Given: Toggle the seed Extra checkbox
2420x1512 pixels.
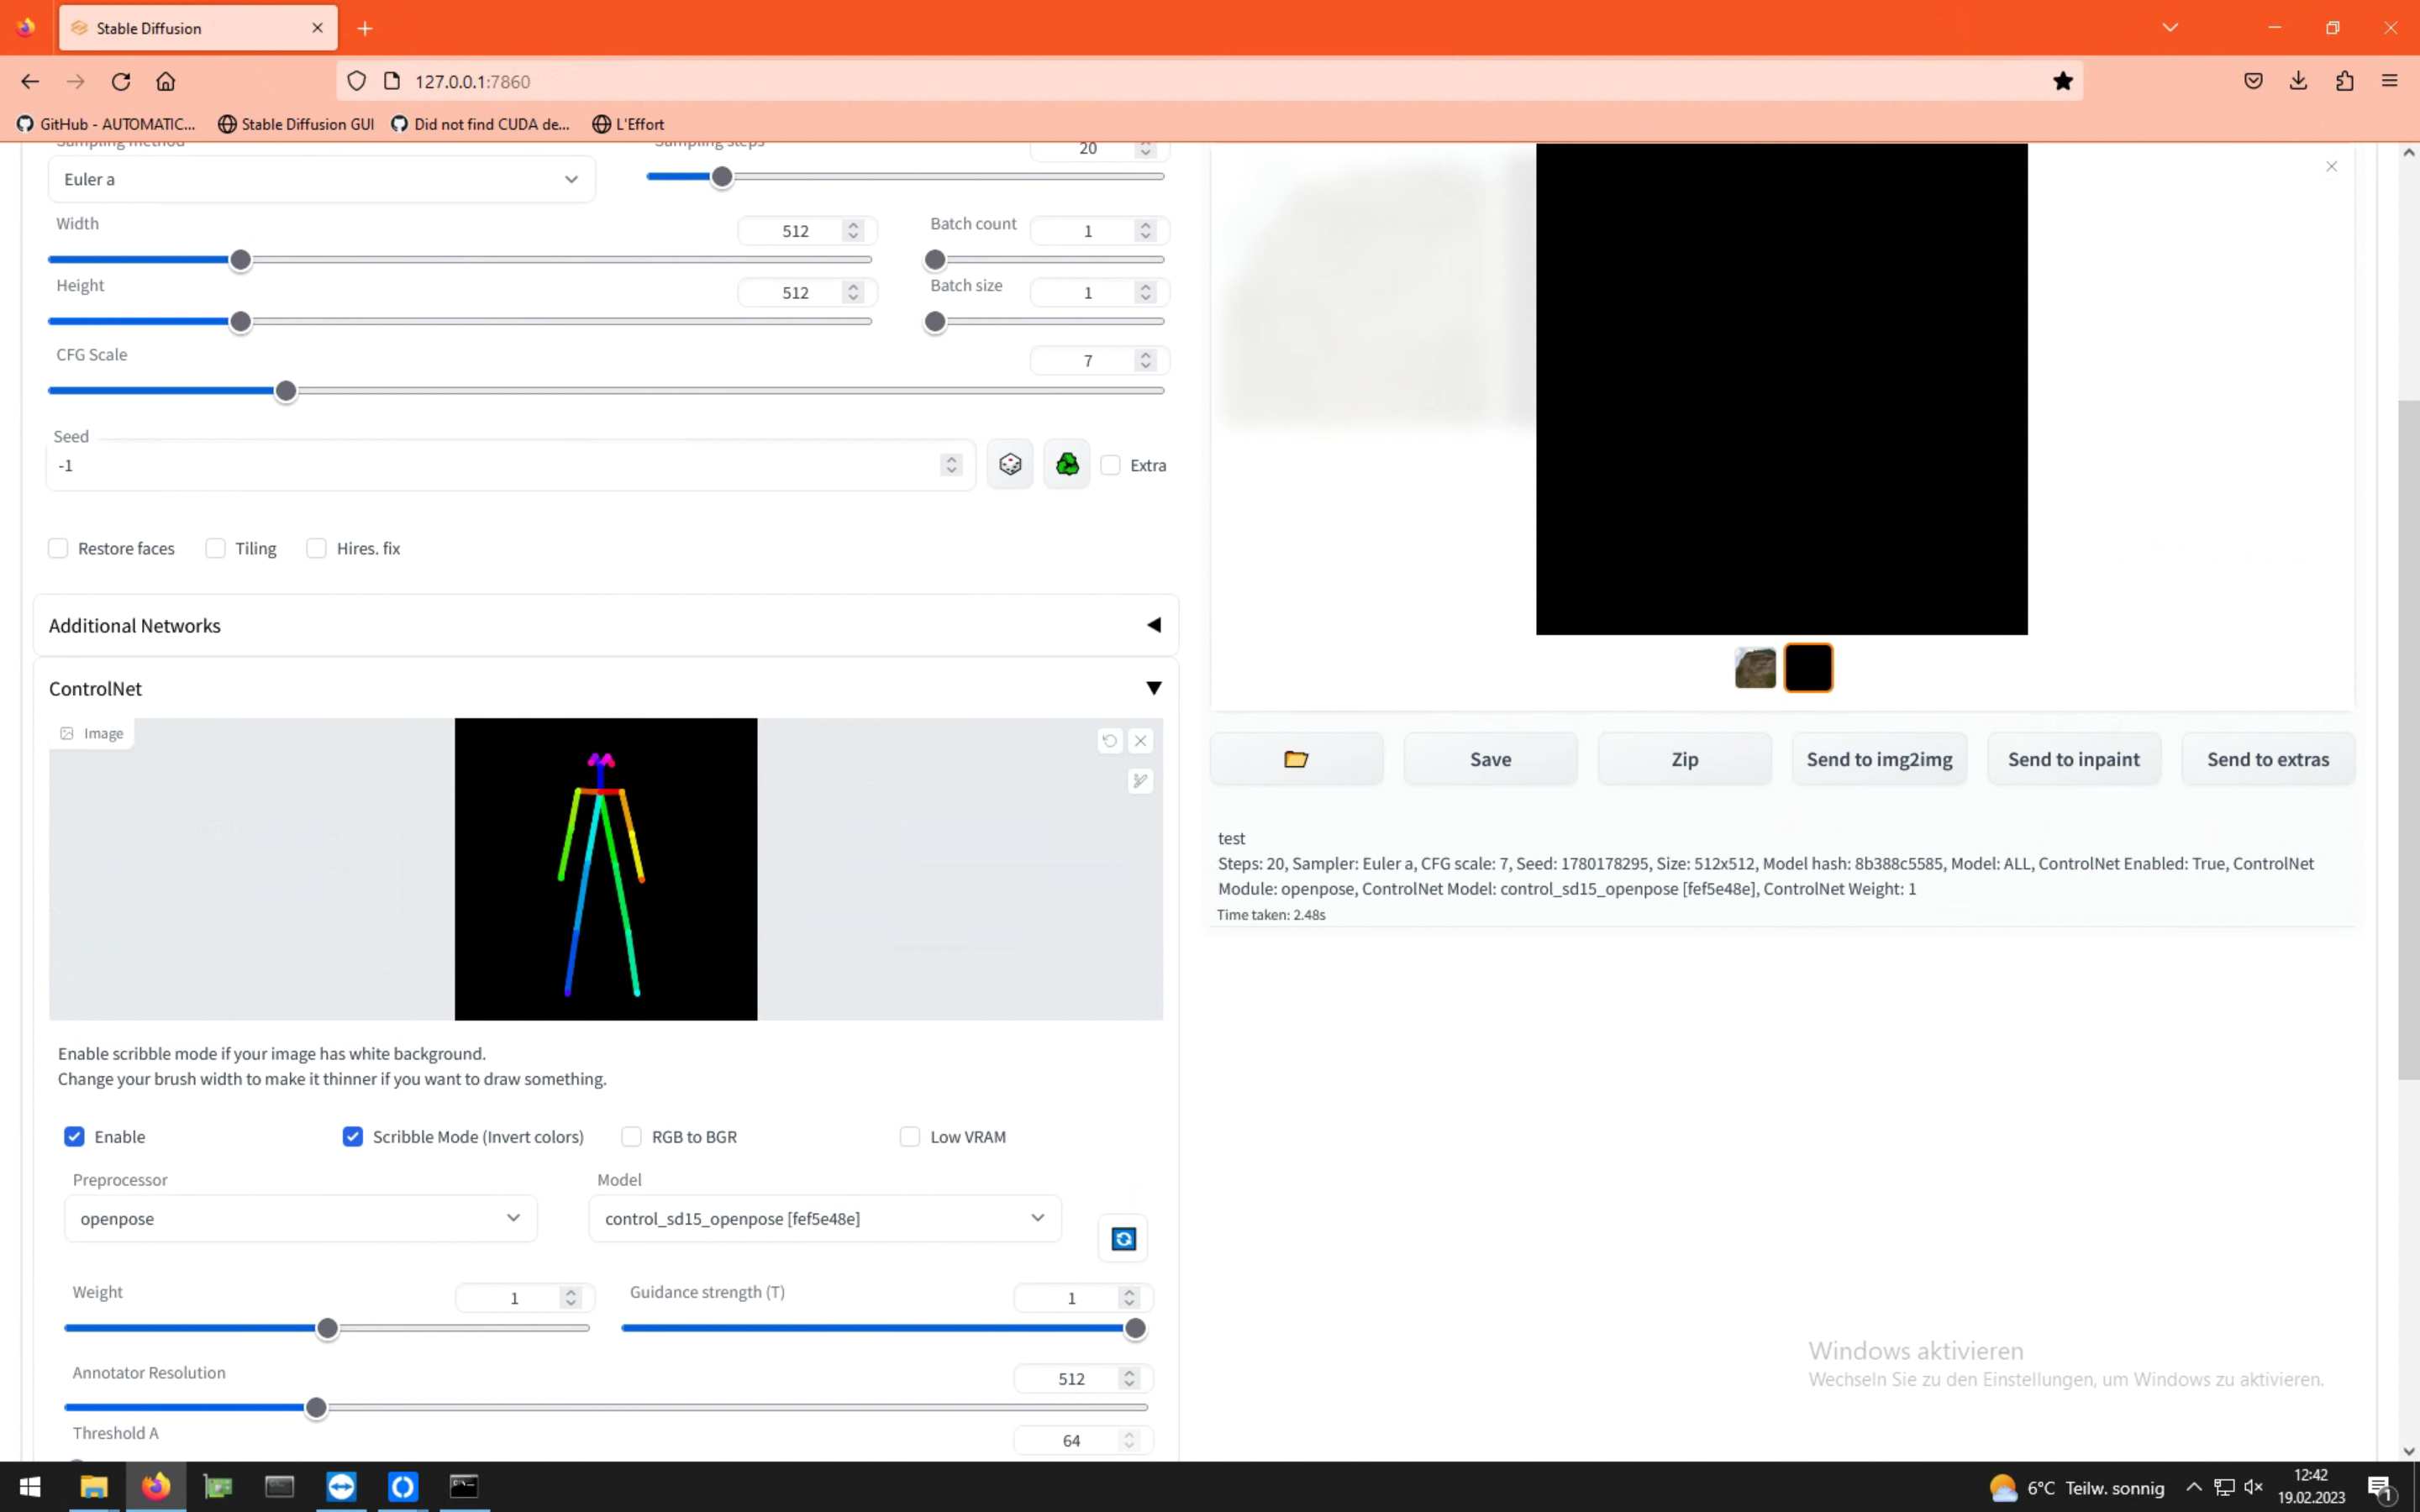Looking at the screenshot, I should pos(1110,465).
